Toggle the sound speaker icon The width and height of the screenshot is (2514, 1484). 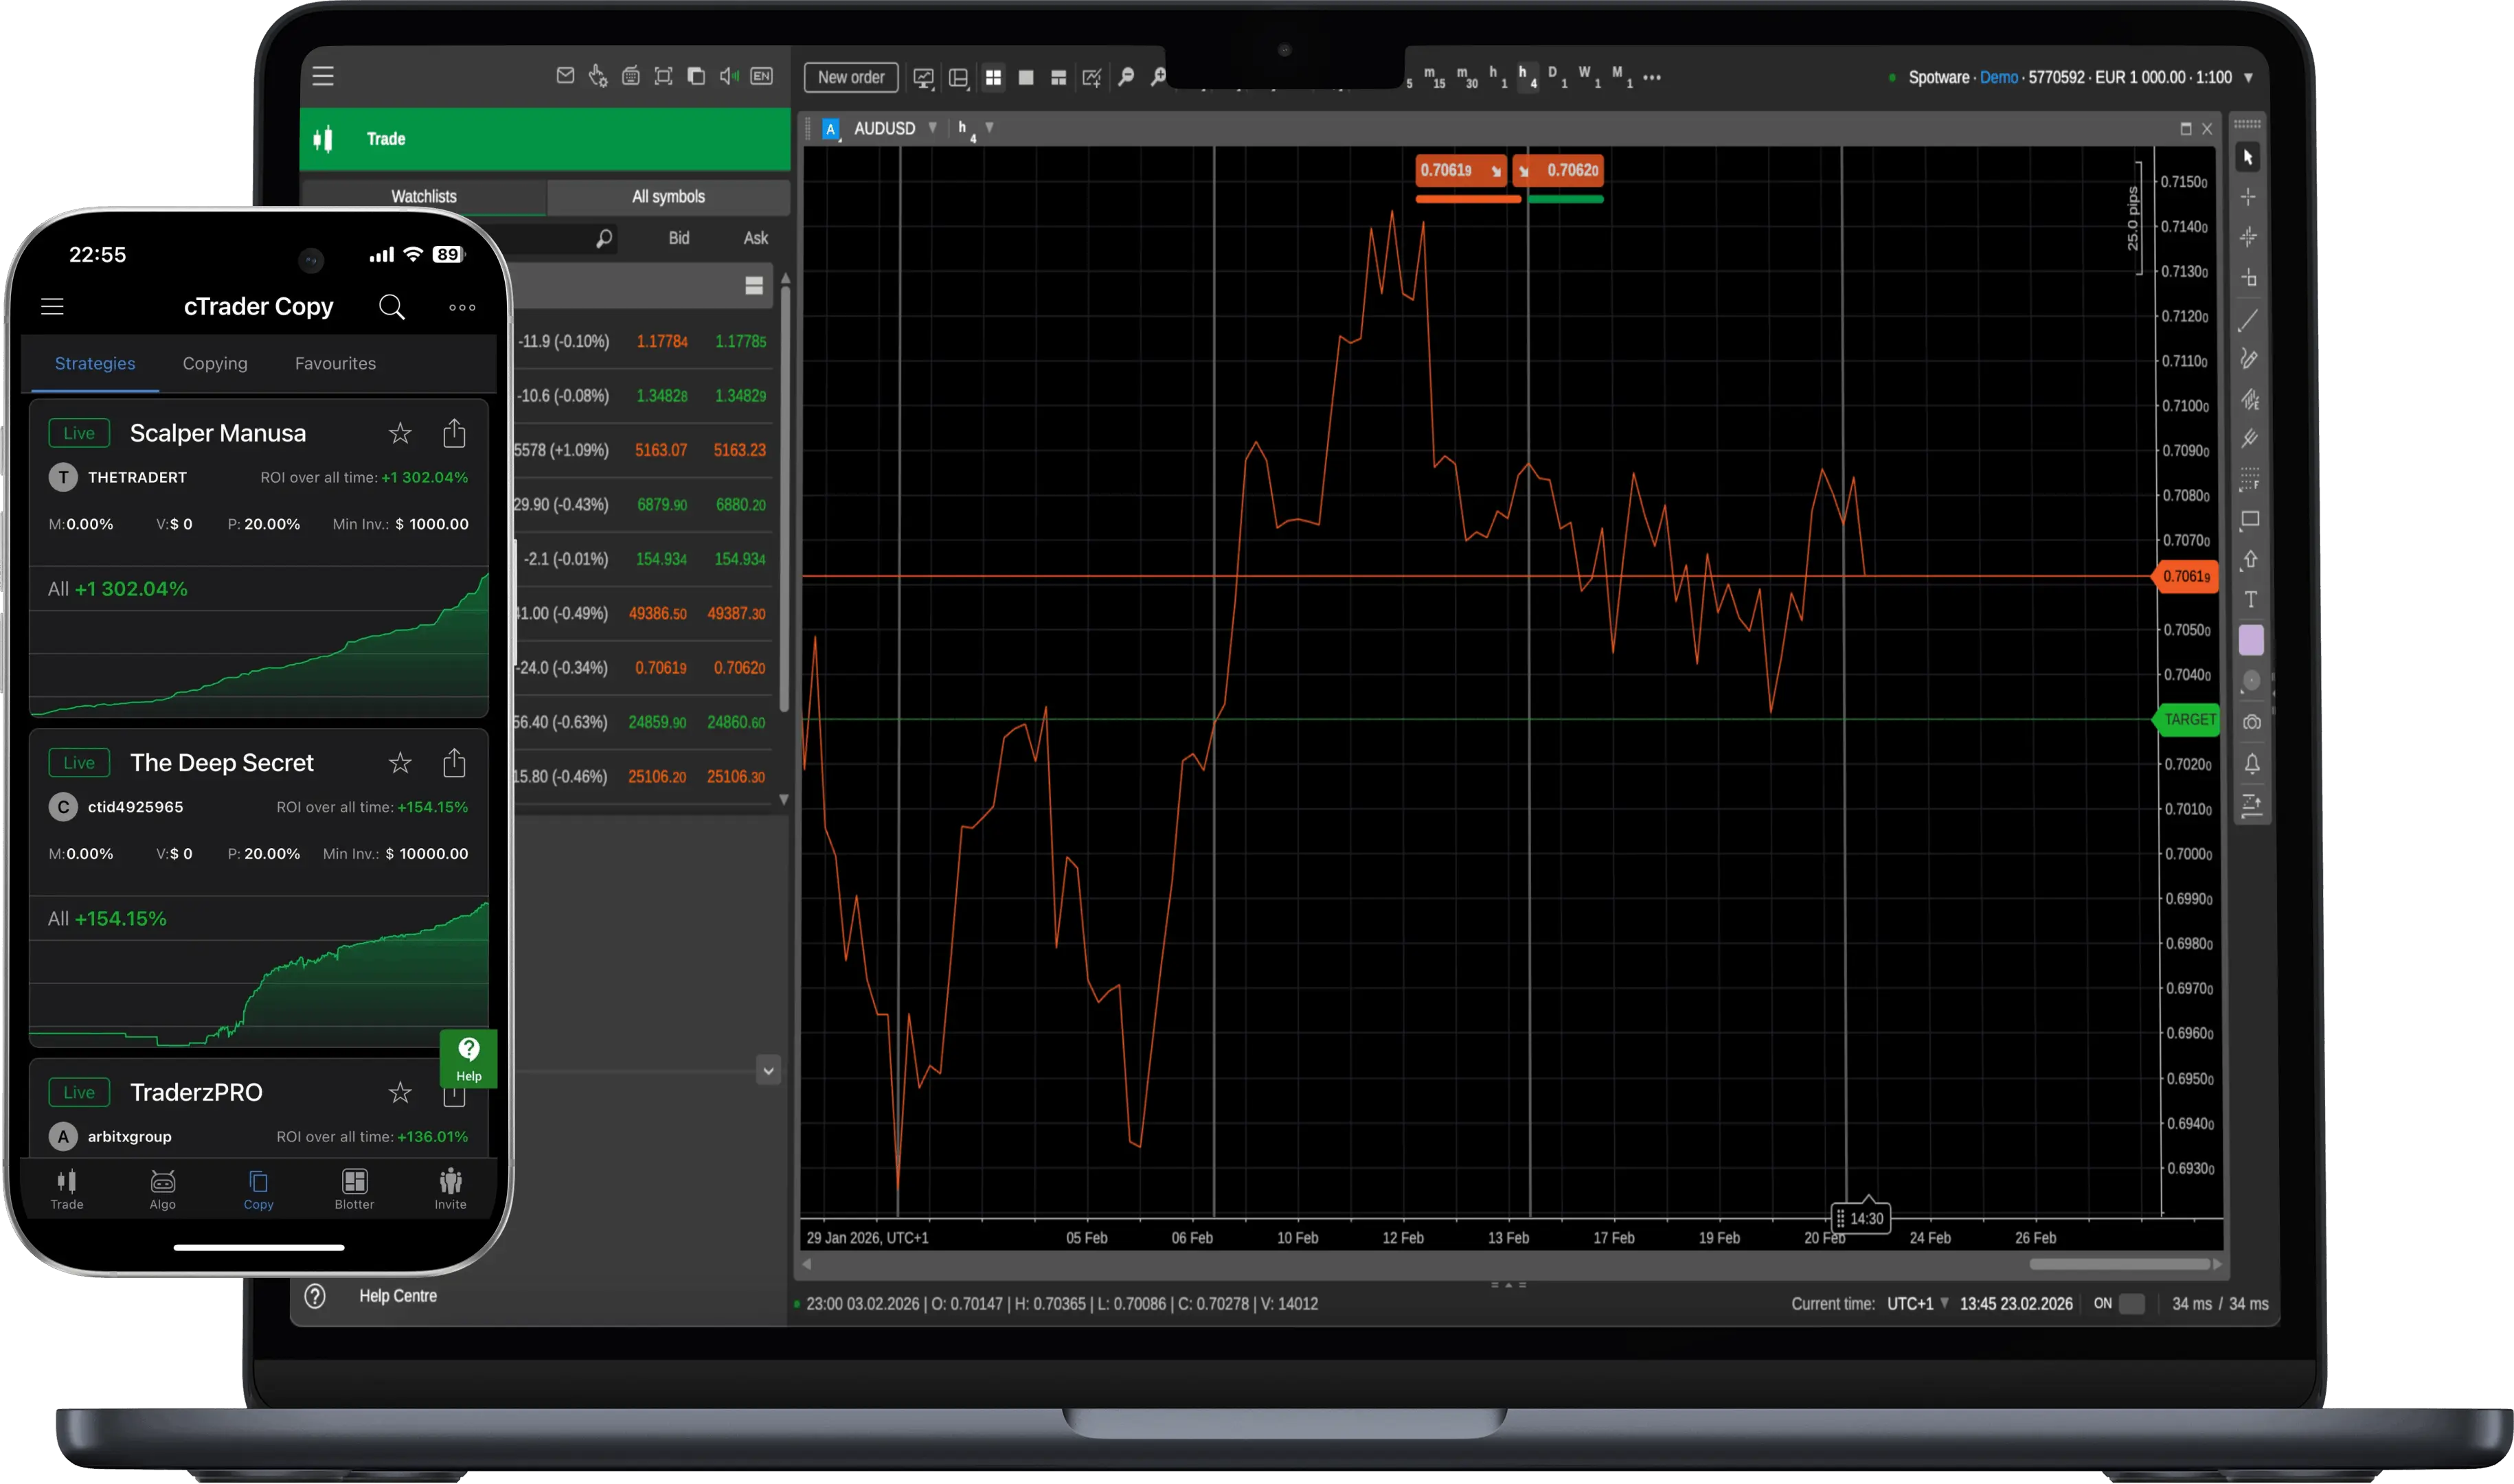click(x=729, y=76)
